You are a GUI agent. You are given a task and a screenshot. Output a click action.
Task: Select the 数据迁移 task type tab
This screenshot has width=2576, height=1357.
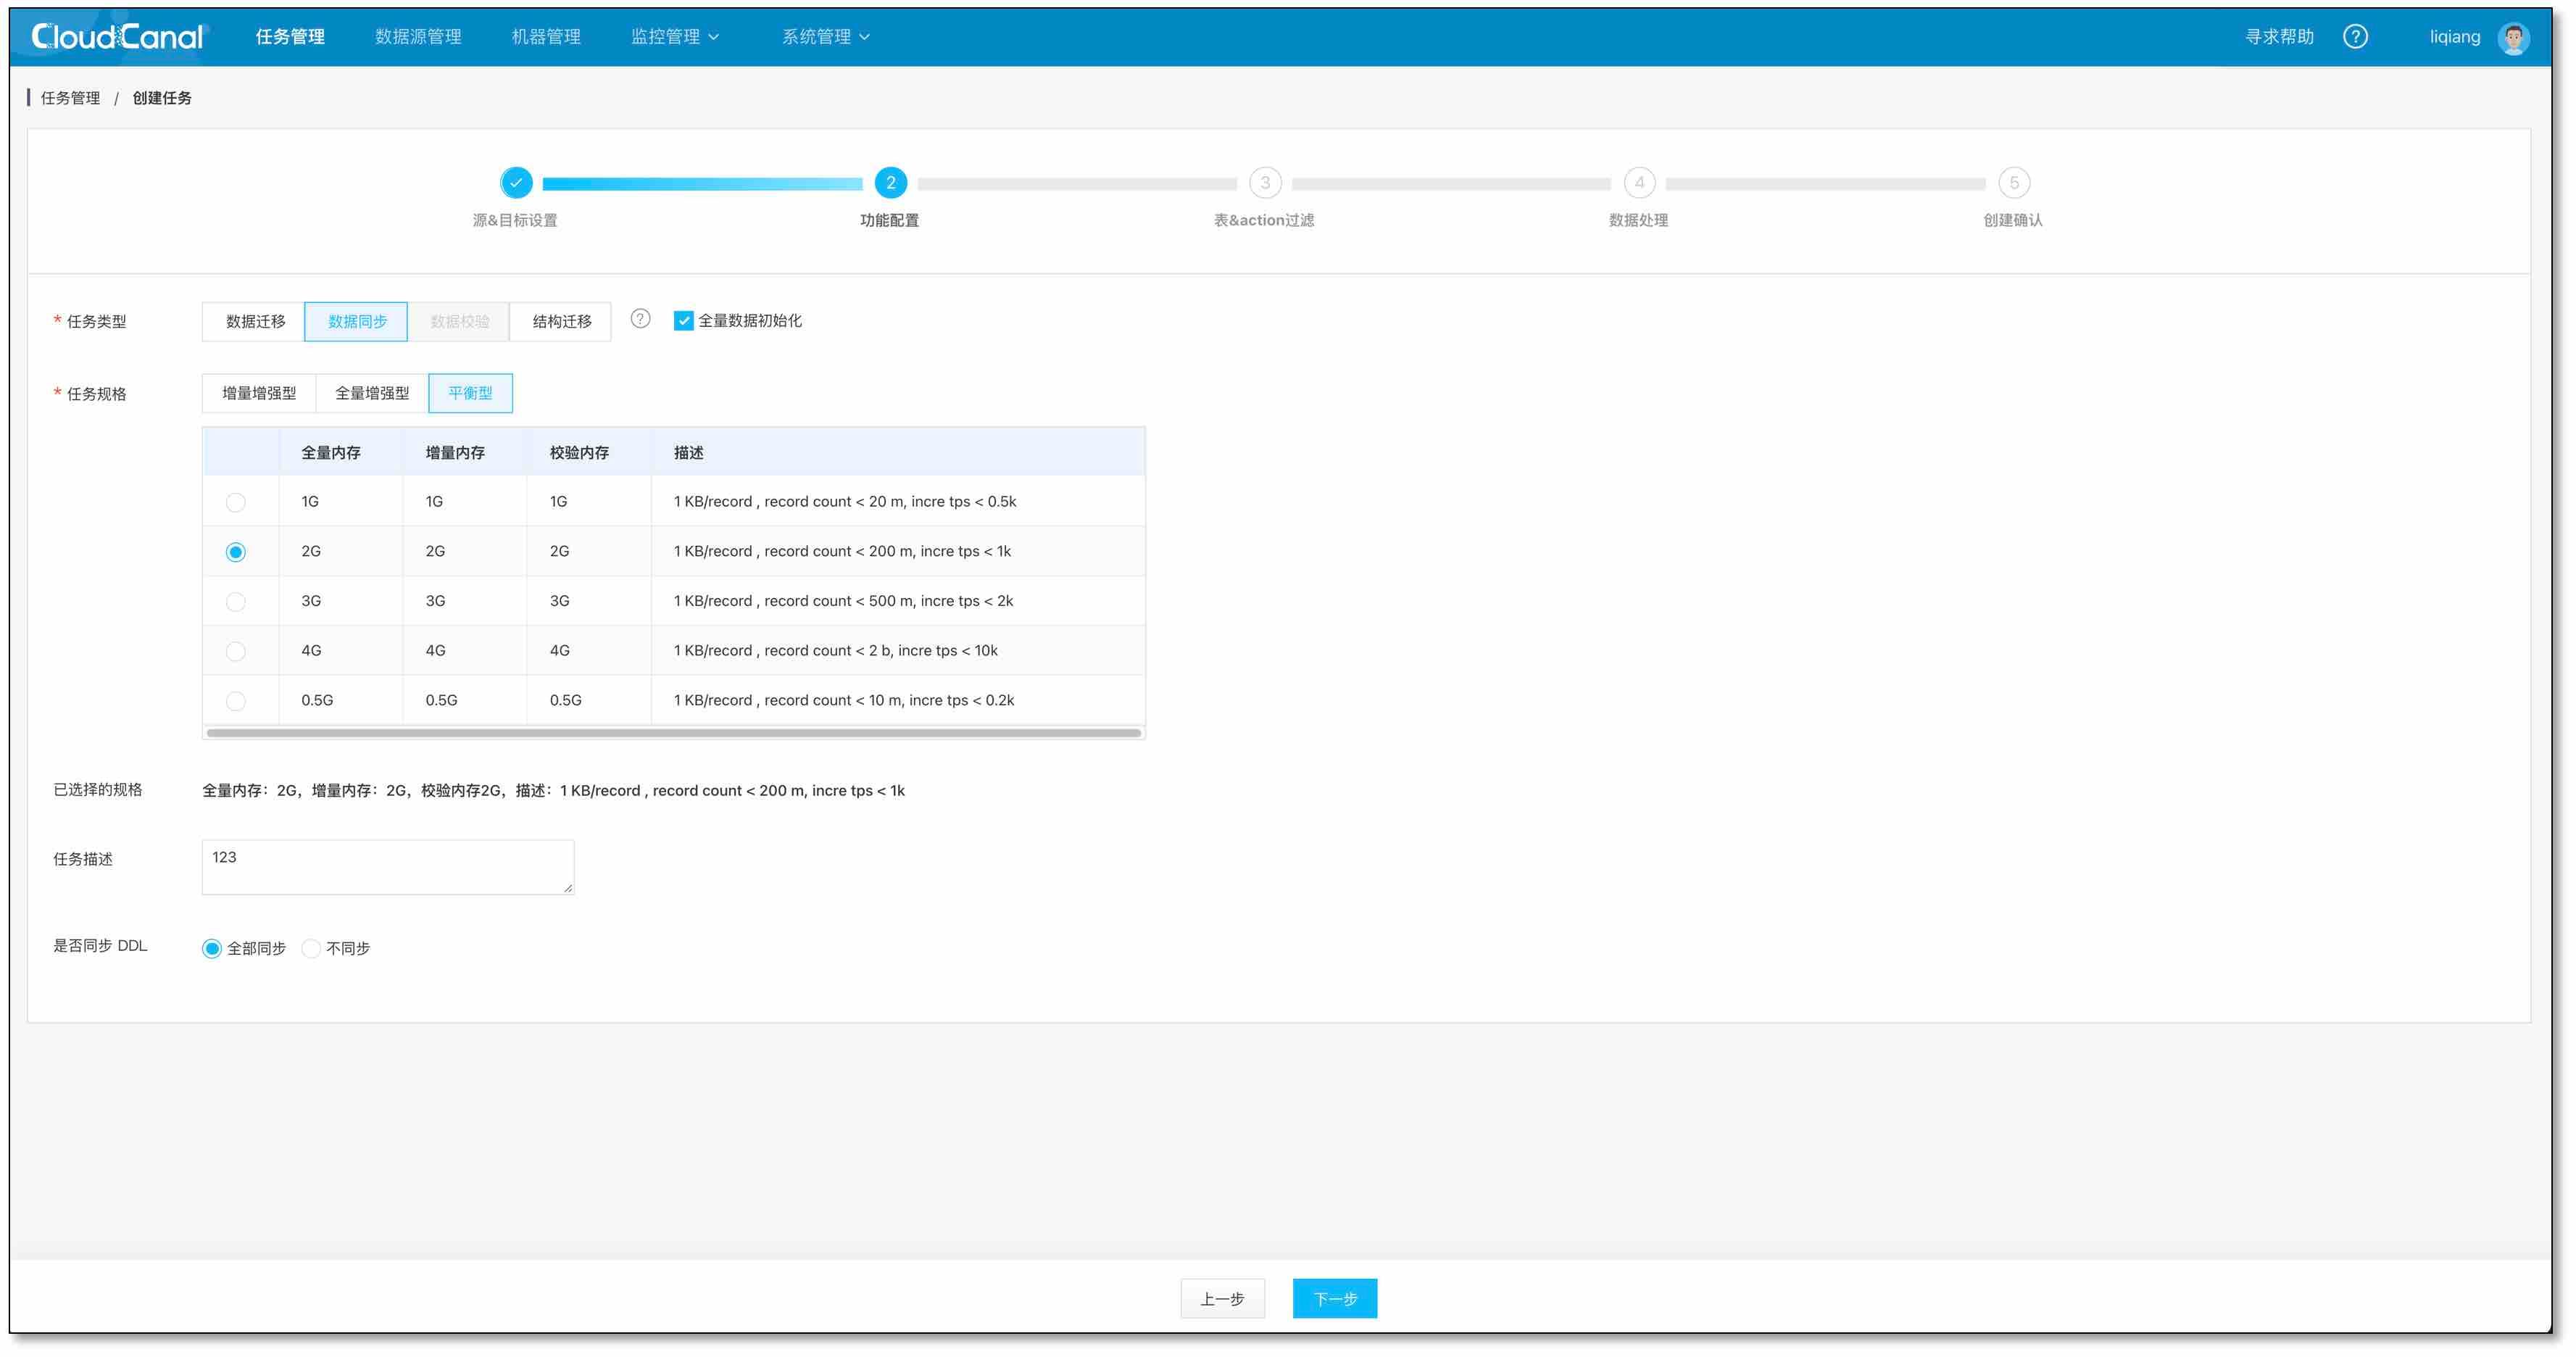[x=254, y=321]
